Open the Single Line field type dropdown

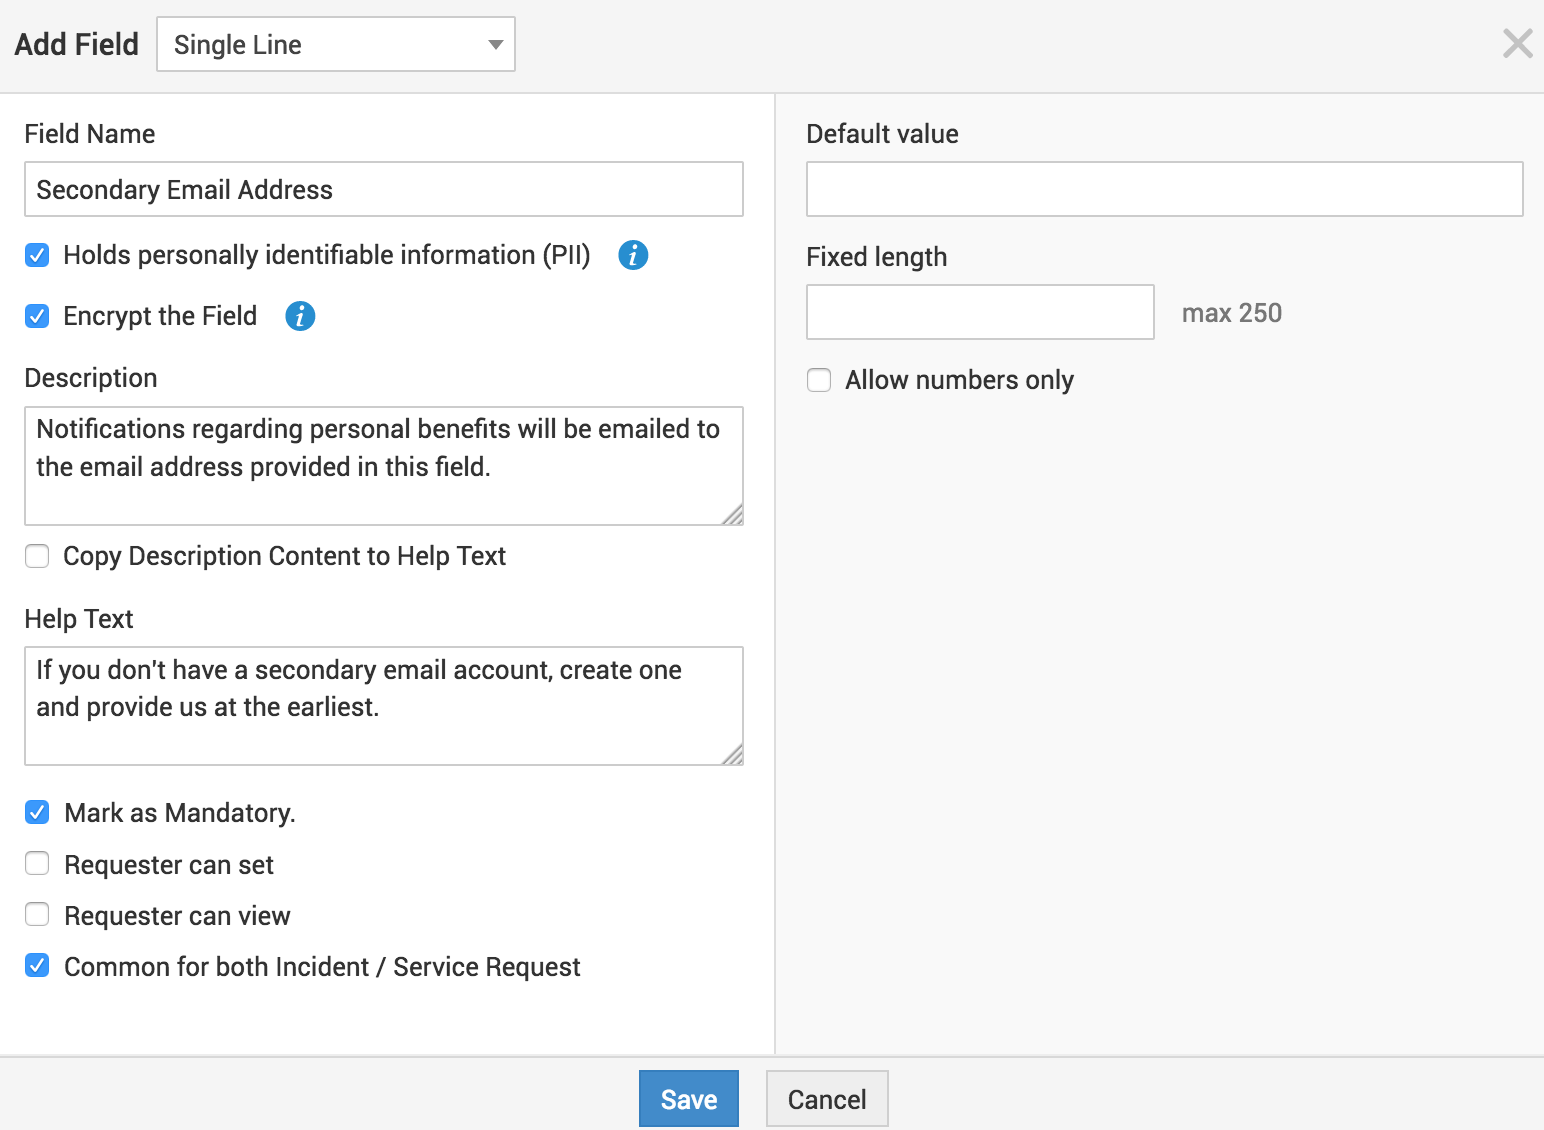click(336, 44)
